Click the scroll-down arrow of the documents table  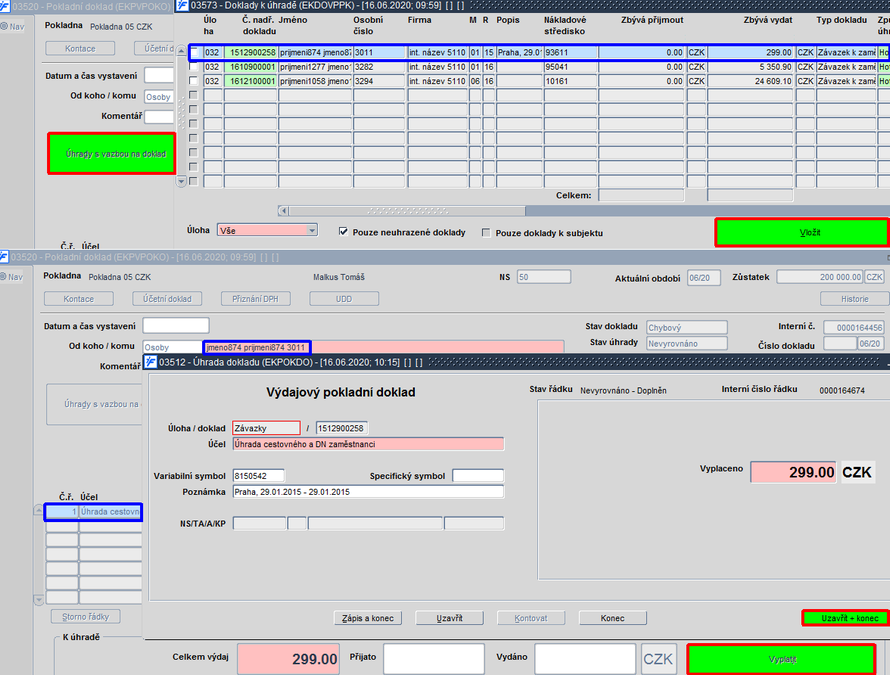point(181,182)
